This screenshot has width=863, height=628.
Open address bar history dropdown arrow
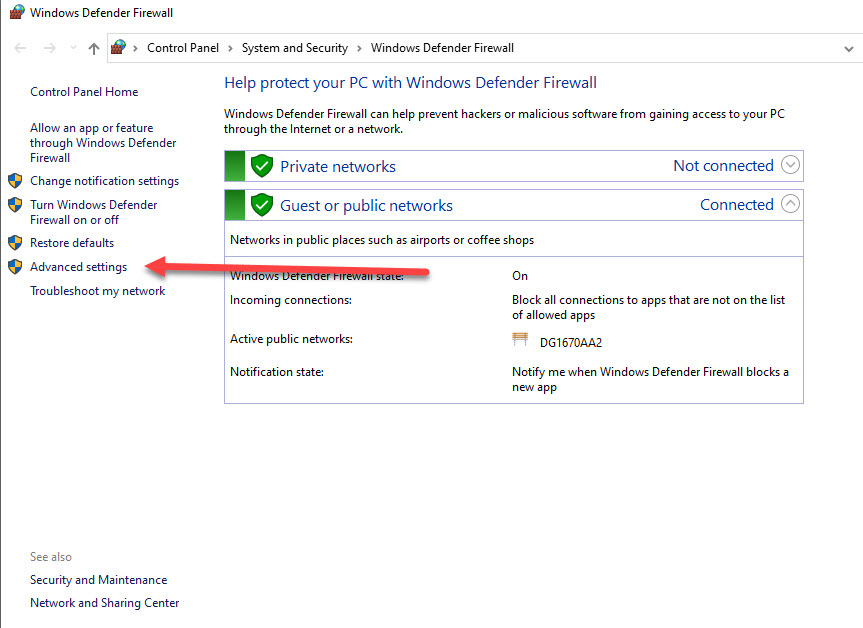point(849,49)
